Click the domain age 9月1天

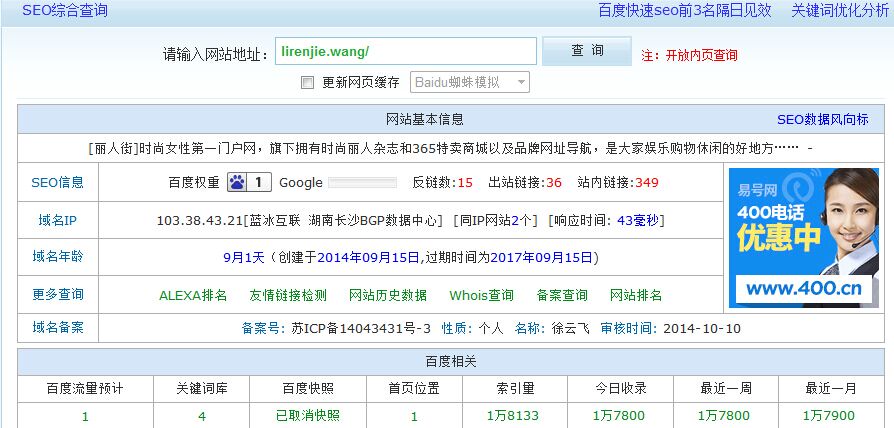click(x=244, y=258)
